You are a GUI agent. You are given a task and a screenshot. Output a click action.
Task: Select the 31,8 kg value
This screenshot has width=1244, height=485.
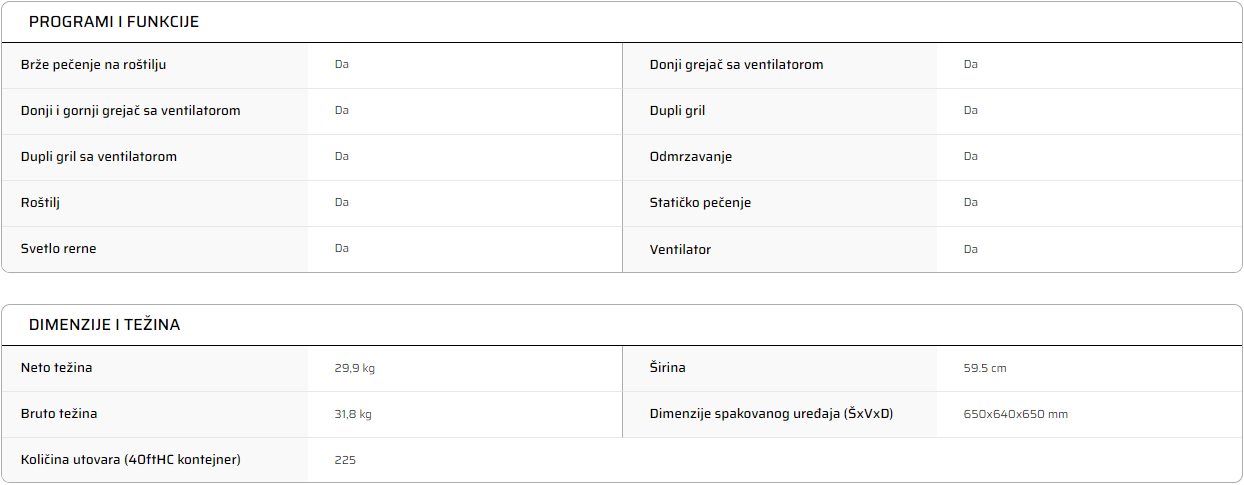353,414
